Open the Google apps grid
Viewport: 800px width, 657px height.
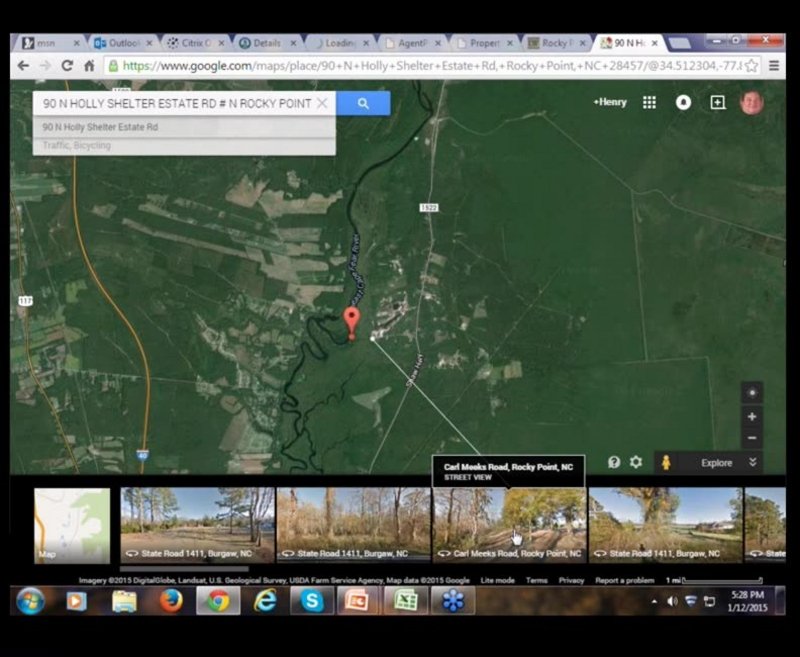coord(649,103)
